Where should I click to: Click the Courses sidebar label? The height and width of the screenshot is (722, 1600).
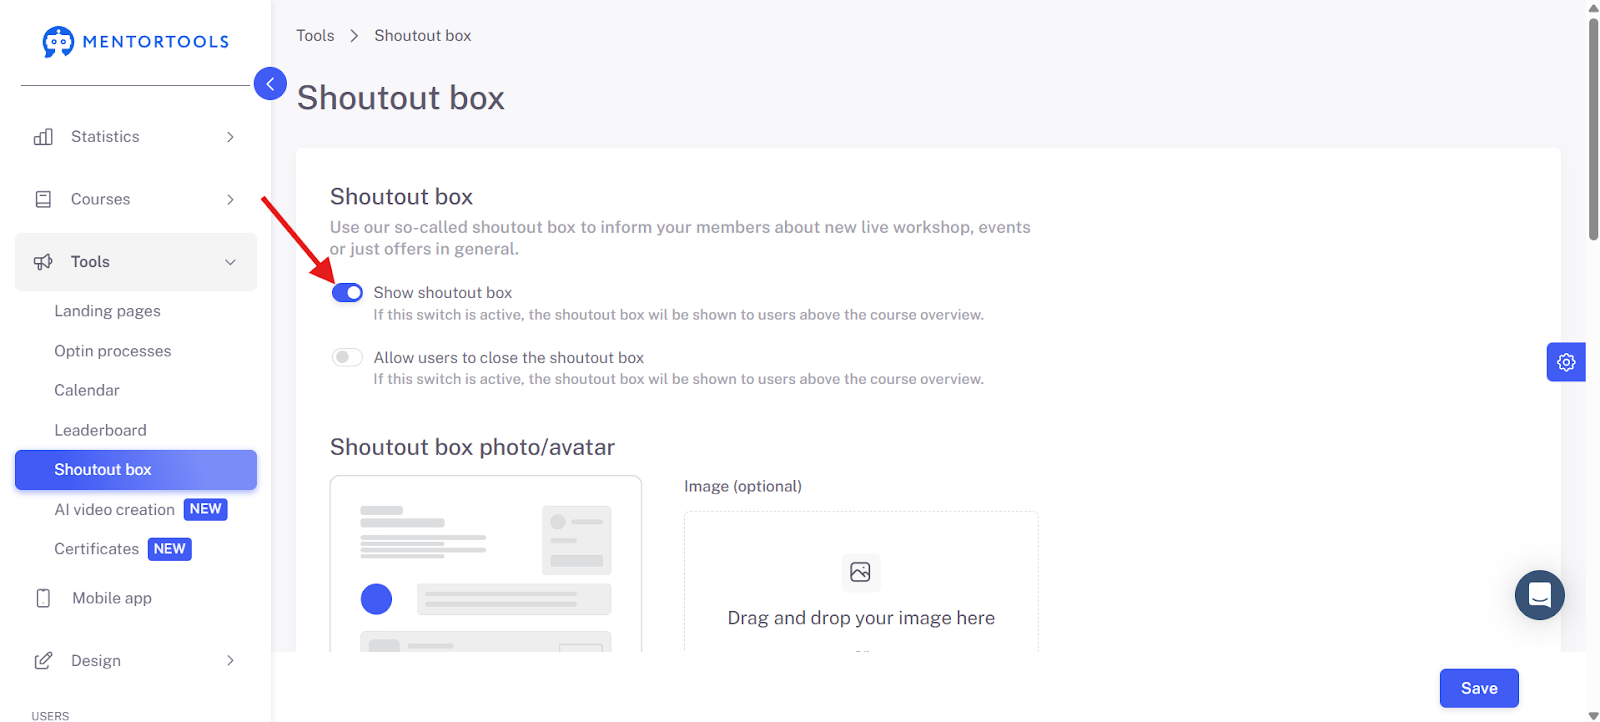point(100,199)
